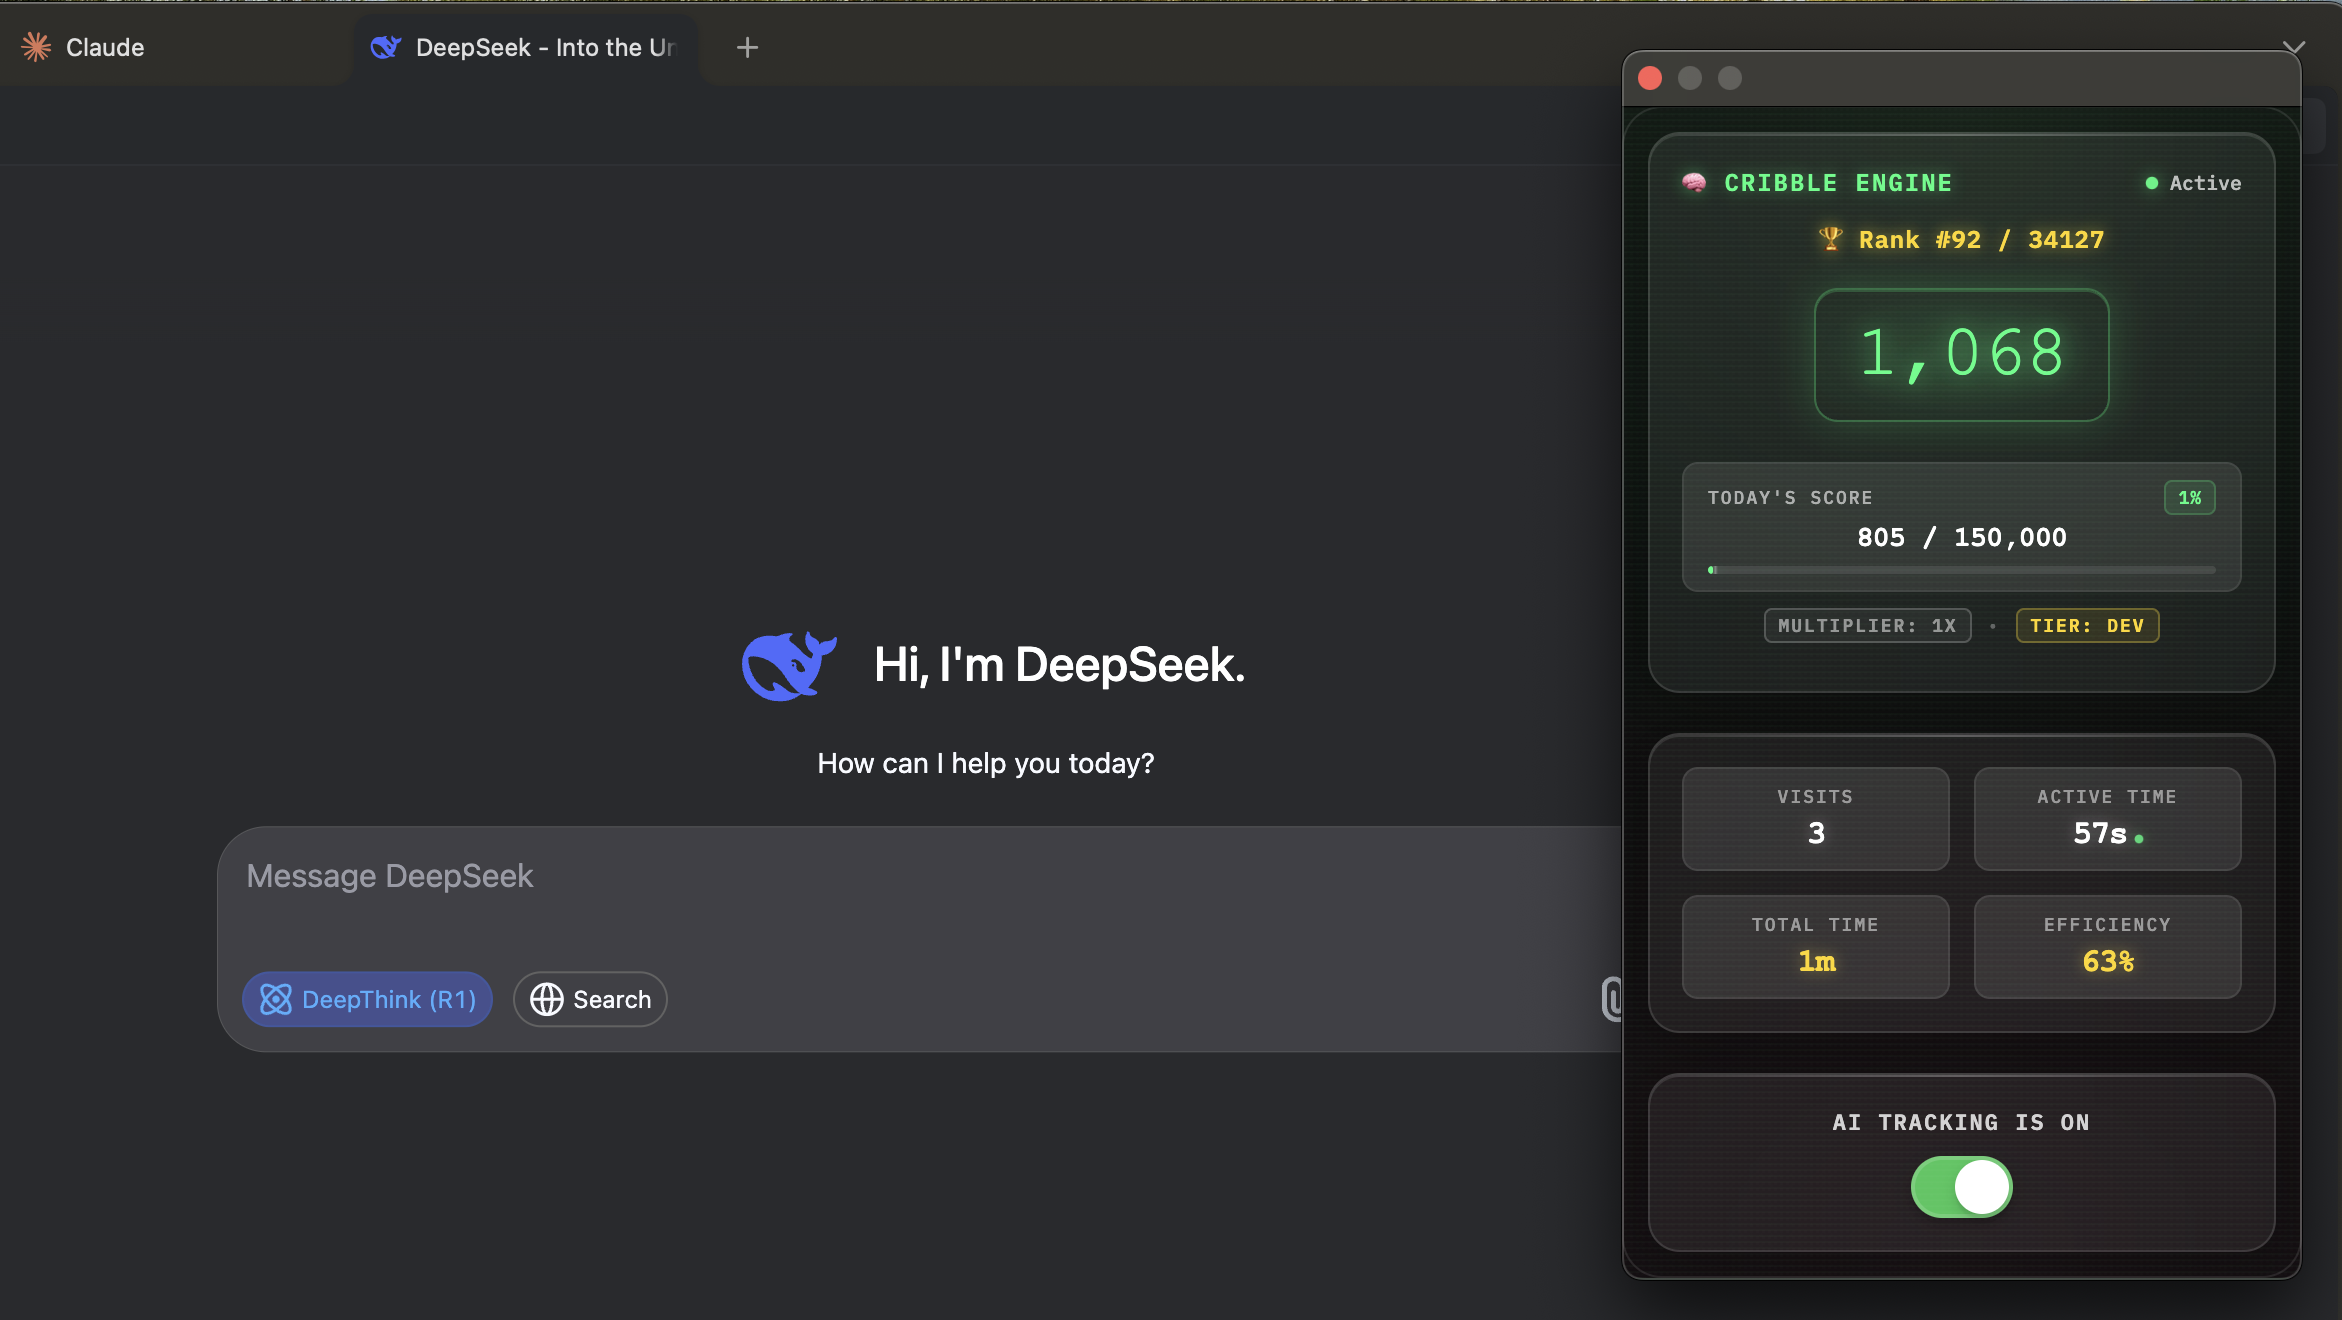Turn off the AI tracking switch
Viewport: 2342px width, 1320px height.
tap(1961, 1187)
